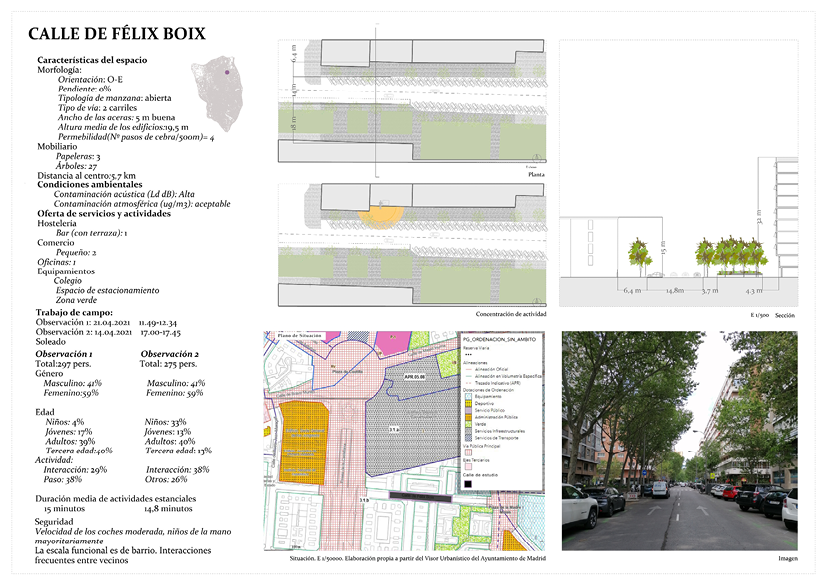Screen dimensions: 827x585
Task: Click the orange activity concentration semicircle
Action: click(x=380, y=215)
